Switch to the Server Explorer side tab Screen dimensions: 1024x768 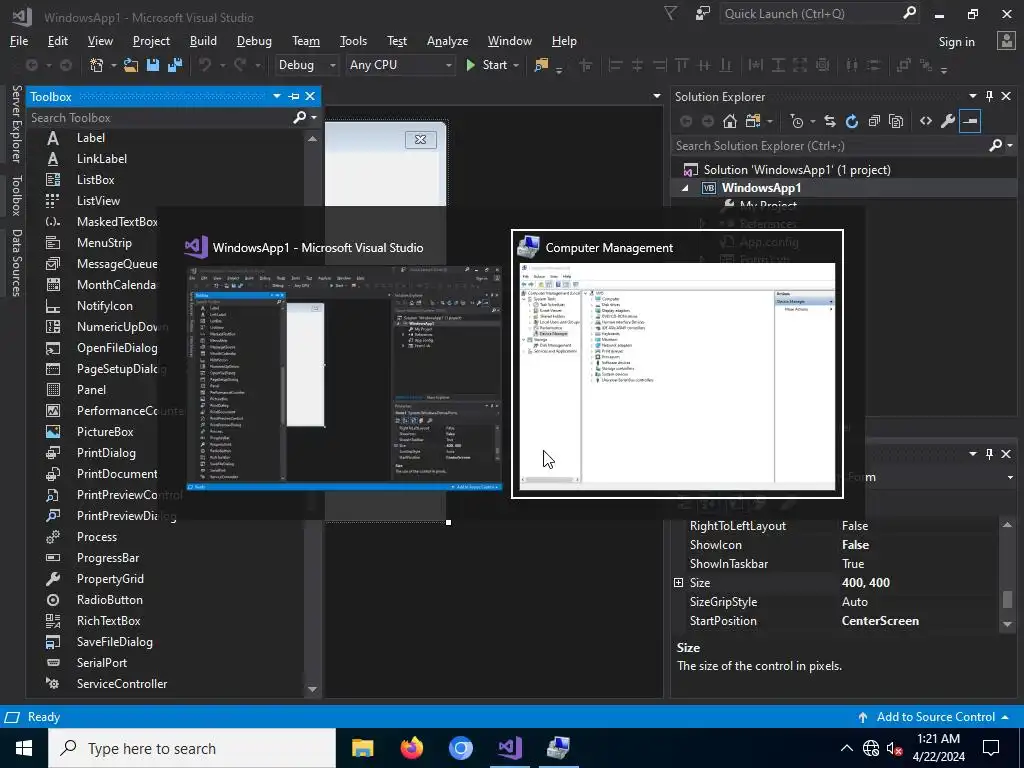coord(16,124)
